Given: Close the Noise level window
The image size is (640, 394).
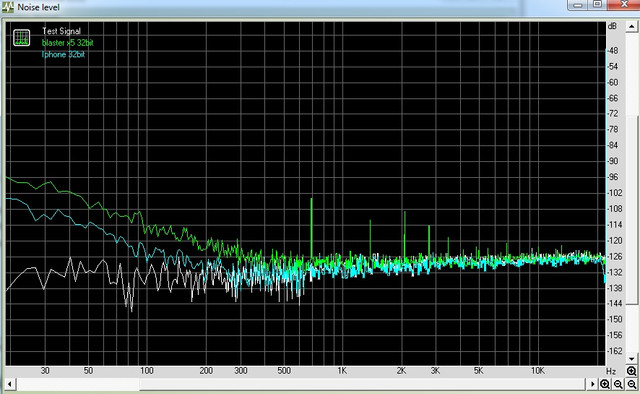Looking at the screenshot, I should point(624,4).
